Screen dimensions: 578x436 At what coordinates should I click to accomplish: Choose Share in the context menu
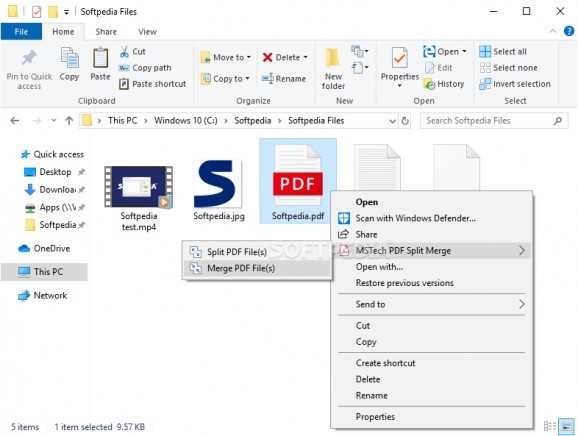[x=432, y=234]
